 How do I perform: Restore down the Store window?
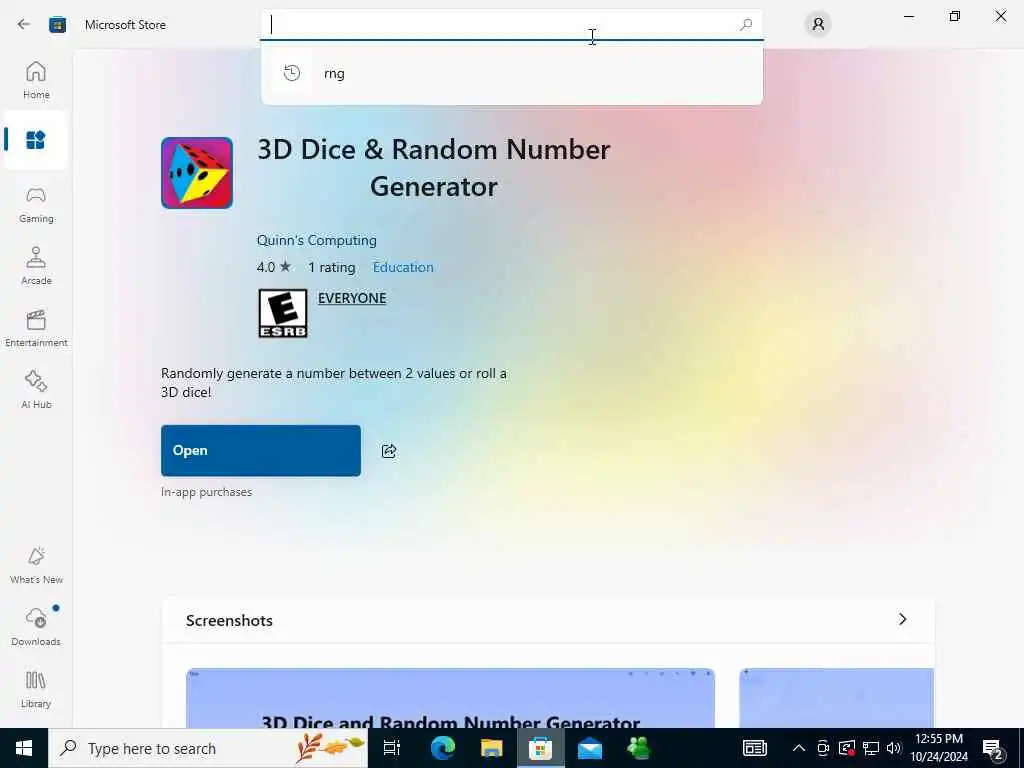955,16
